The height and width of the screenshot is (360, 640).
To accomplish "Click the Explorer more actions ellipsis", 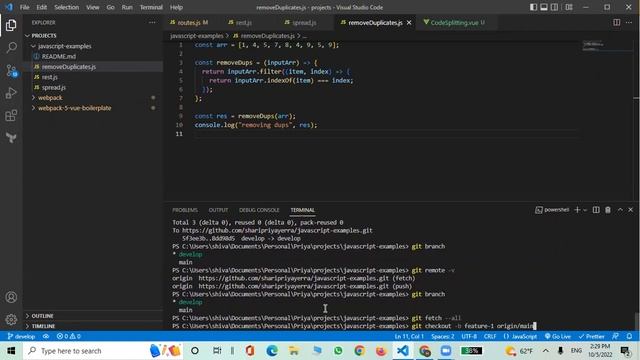I will [x=152, y=22].
